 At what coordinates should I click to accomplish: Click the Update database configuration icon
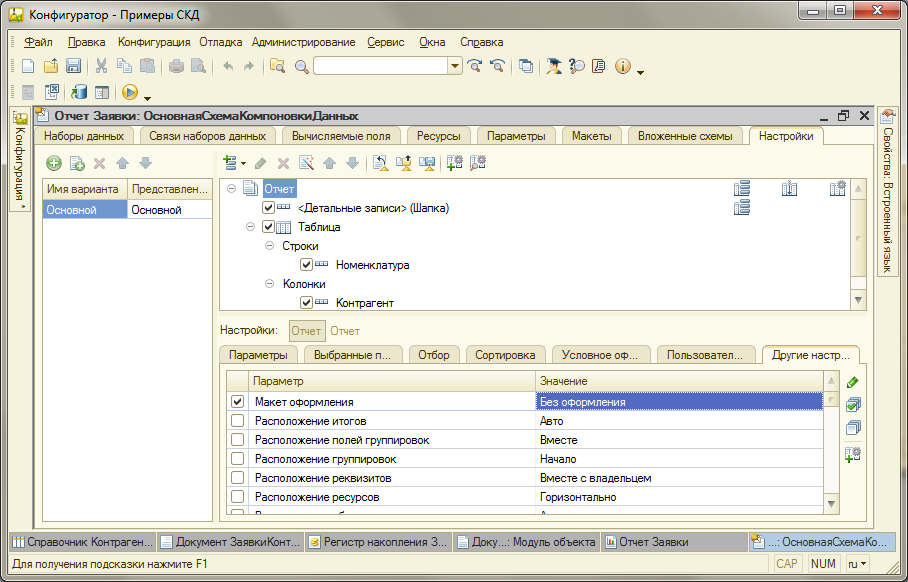(79, 92)
